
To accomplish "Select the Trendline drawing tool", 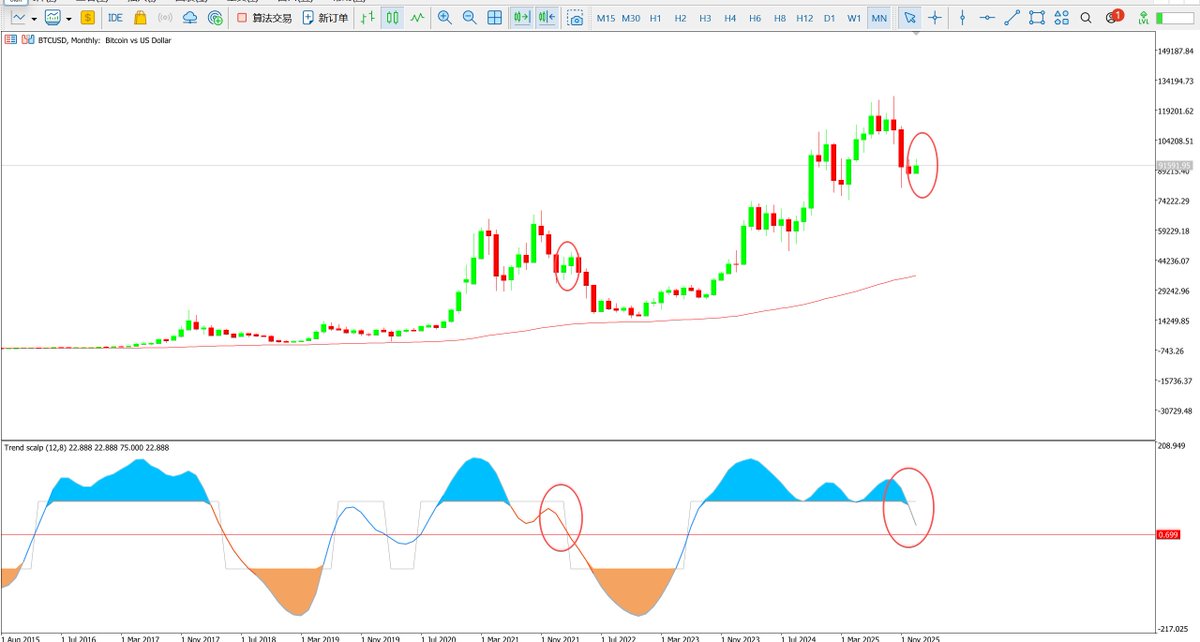I will [1010, 17].
